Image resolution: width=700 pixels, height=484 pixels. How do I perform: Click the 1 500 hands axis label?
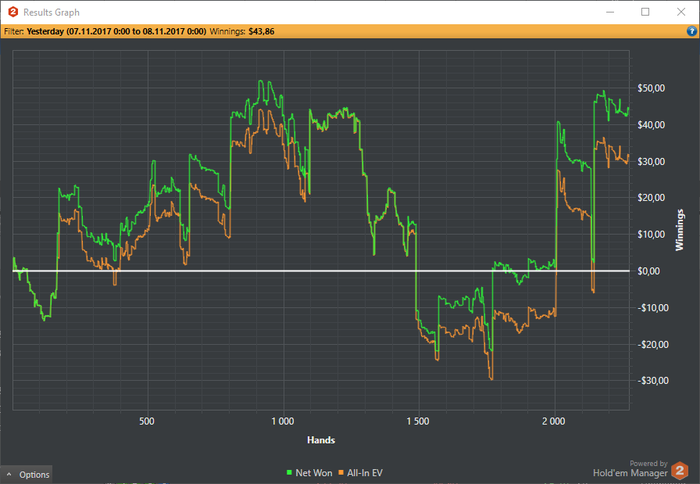pos(418,421)
